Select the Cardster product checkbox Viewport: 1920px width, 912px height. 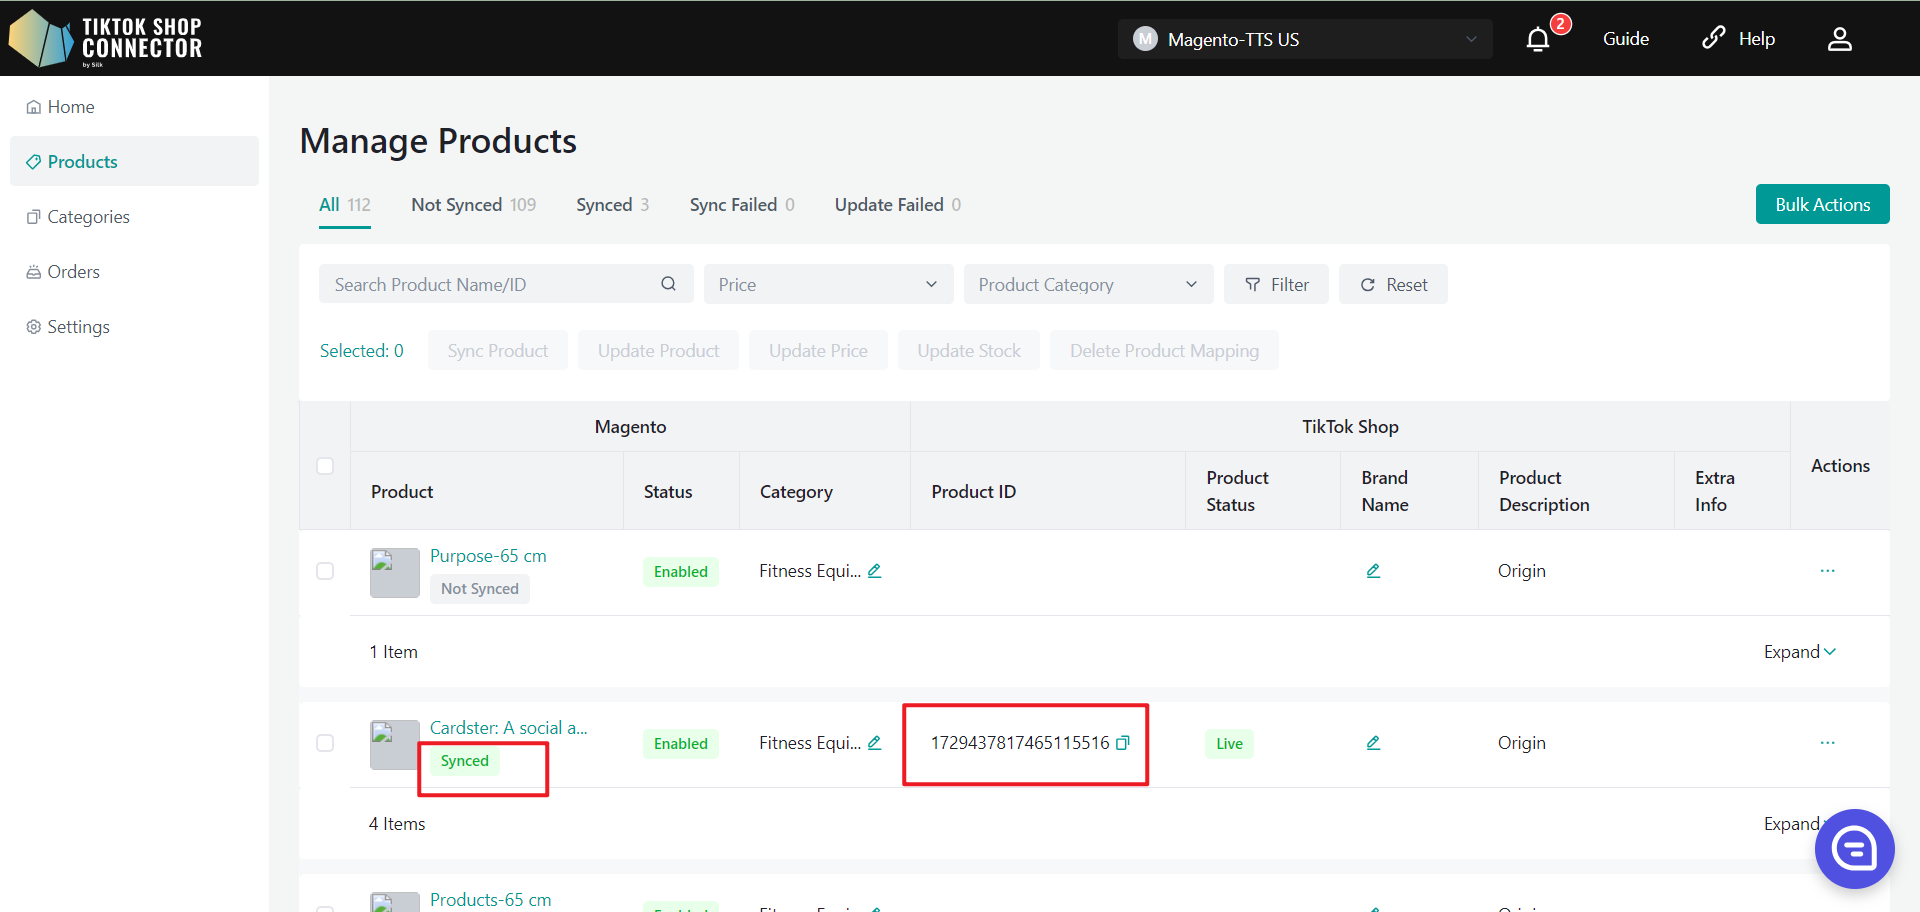coord(325,743)
